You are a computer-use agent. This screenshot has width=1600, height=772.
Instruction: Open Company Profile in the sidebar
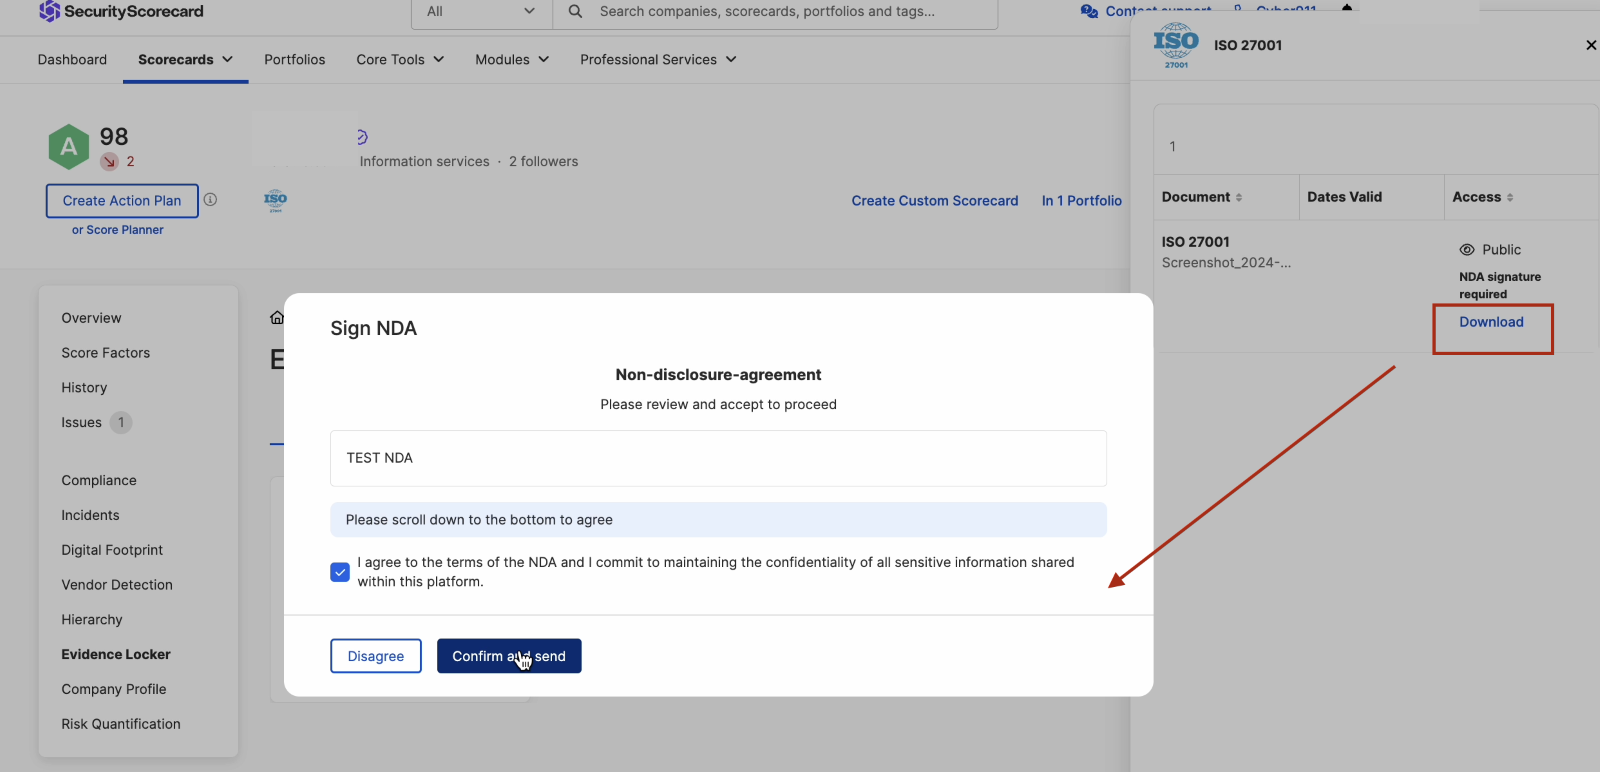[114, 690]
